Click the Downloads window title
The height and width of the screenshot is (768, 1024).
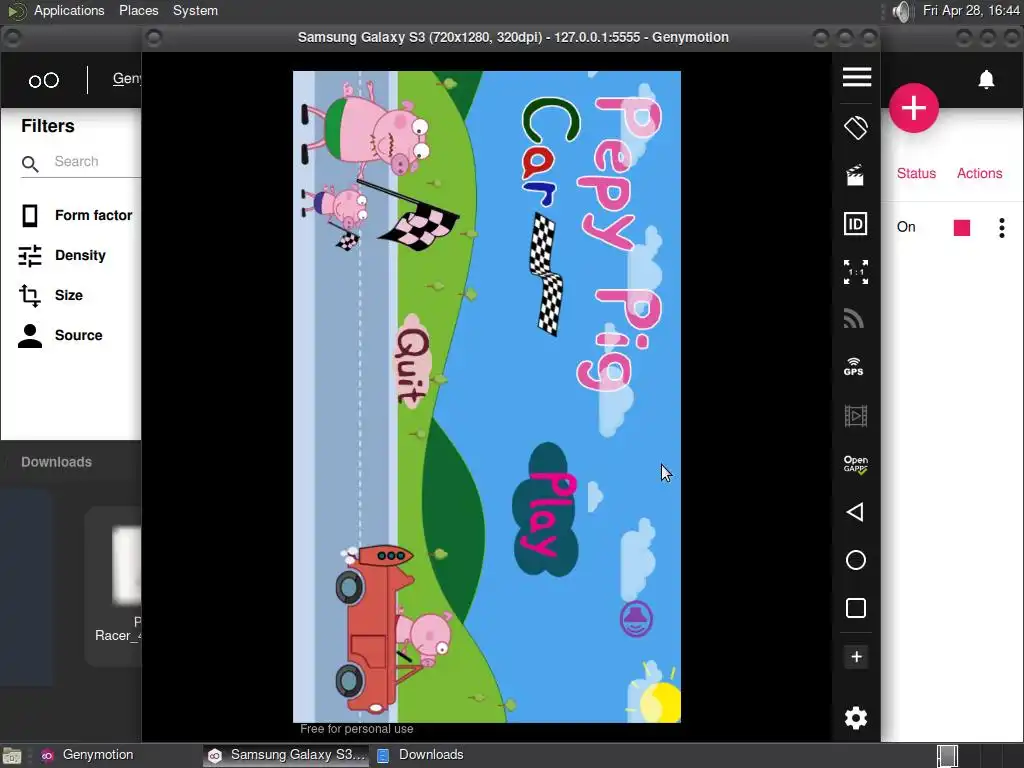[x=56, y=462]
